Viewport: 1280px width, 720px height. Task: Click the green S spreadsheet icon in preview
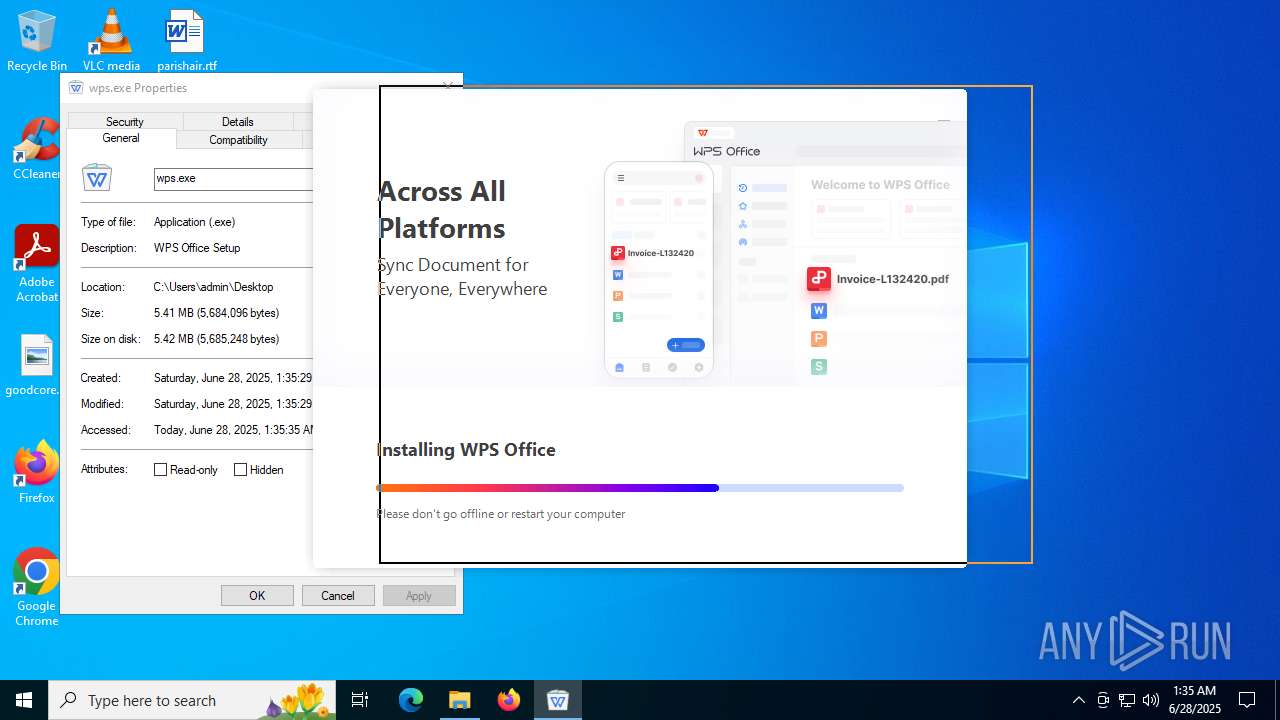point(819,367)
